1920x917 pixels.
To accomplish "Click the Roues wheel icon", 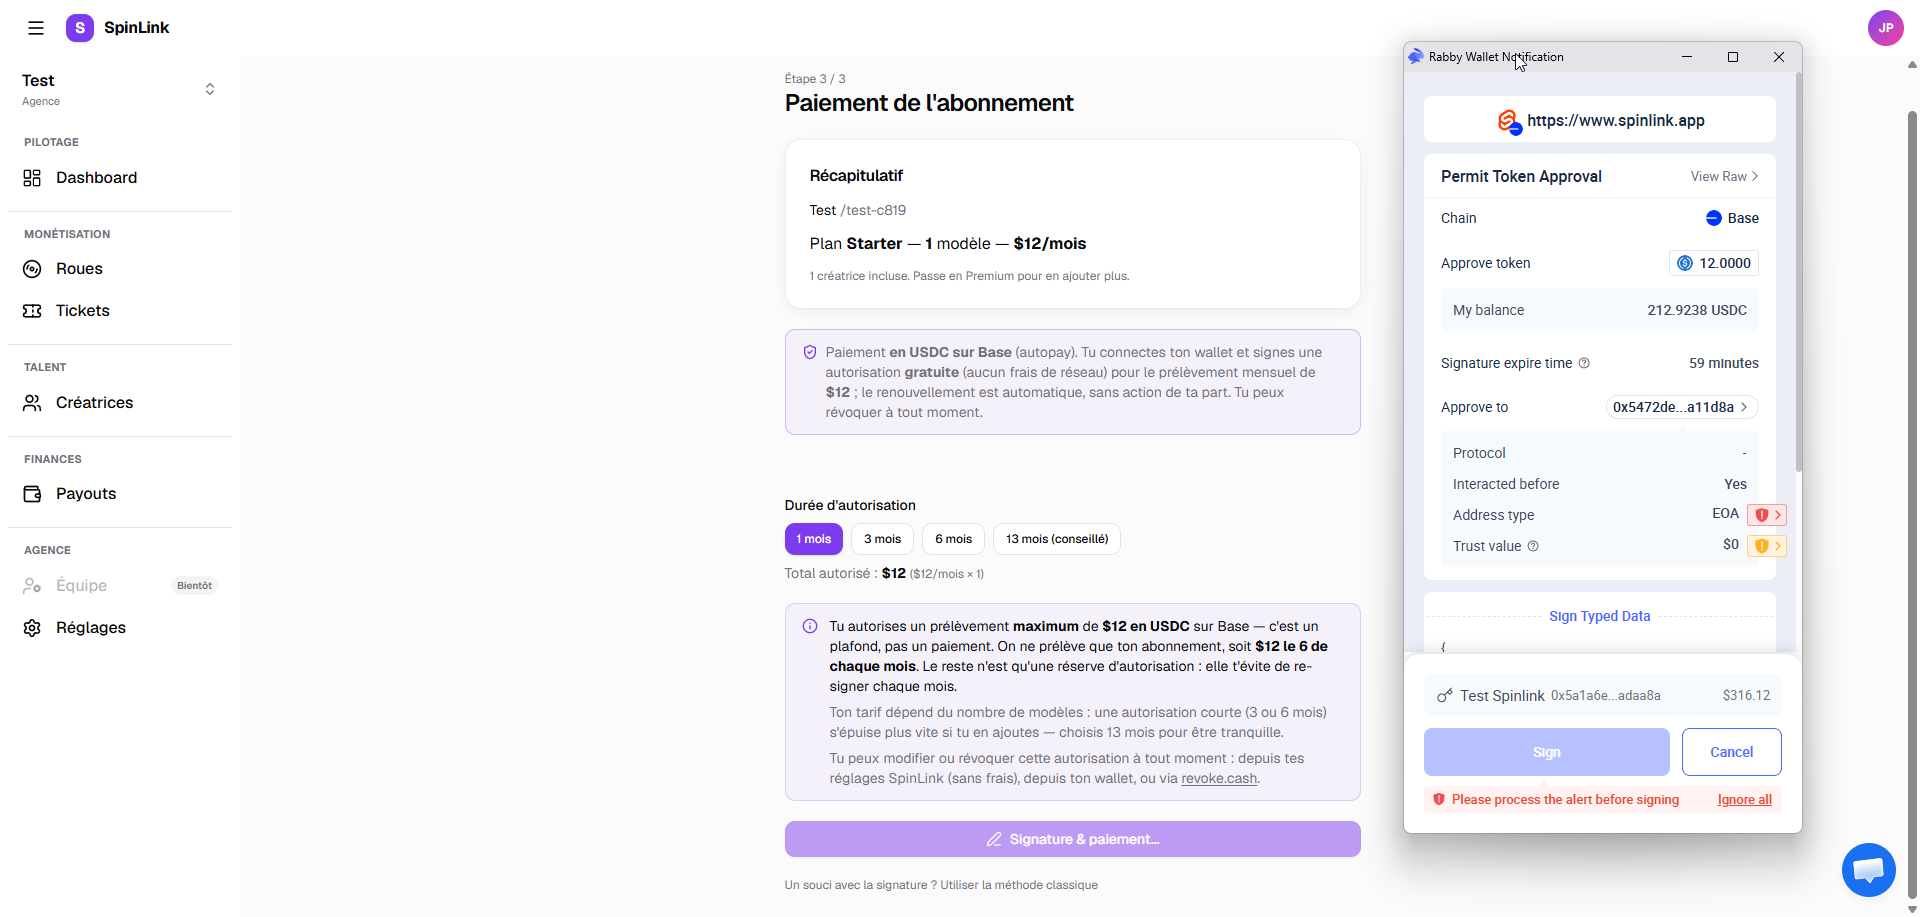I will coord(32,269).
